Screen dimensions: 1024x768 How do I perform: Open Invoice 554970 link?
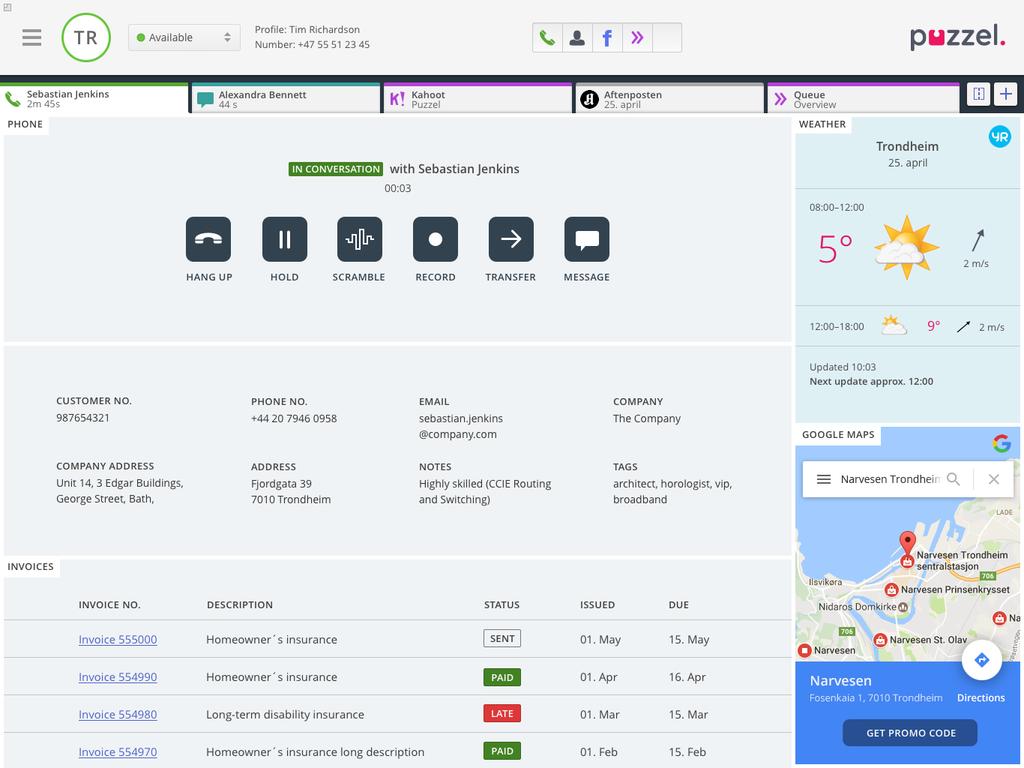118,752
